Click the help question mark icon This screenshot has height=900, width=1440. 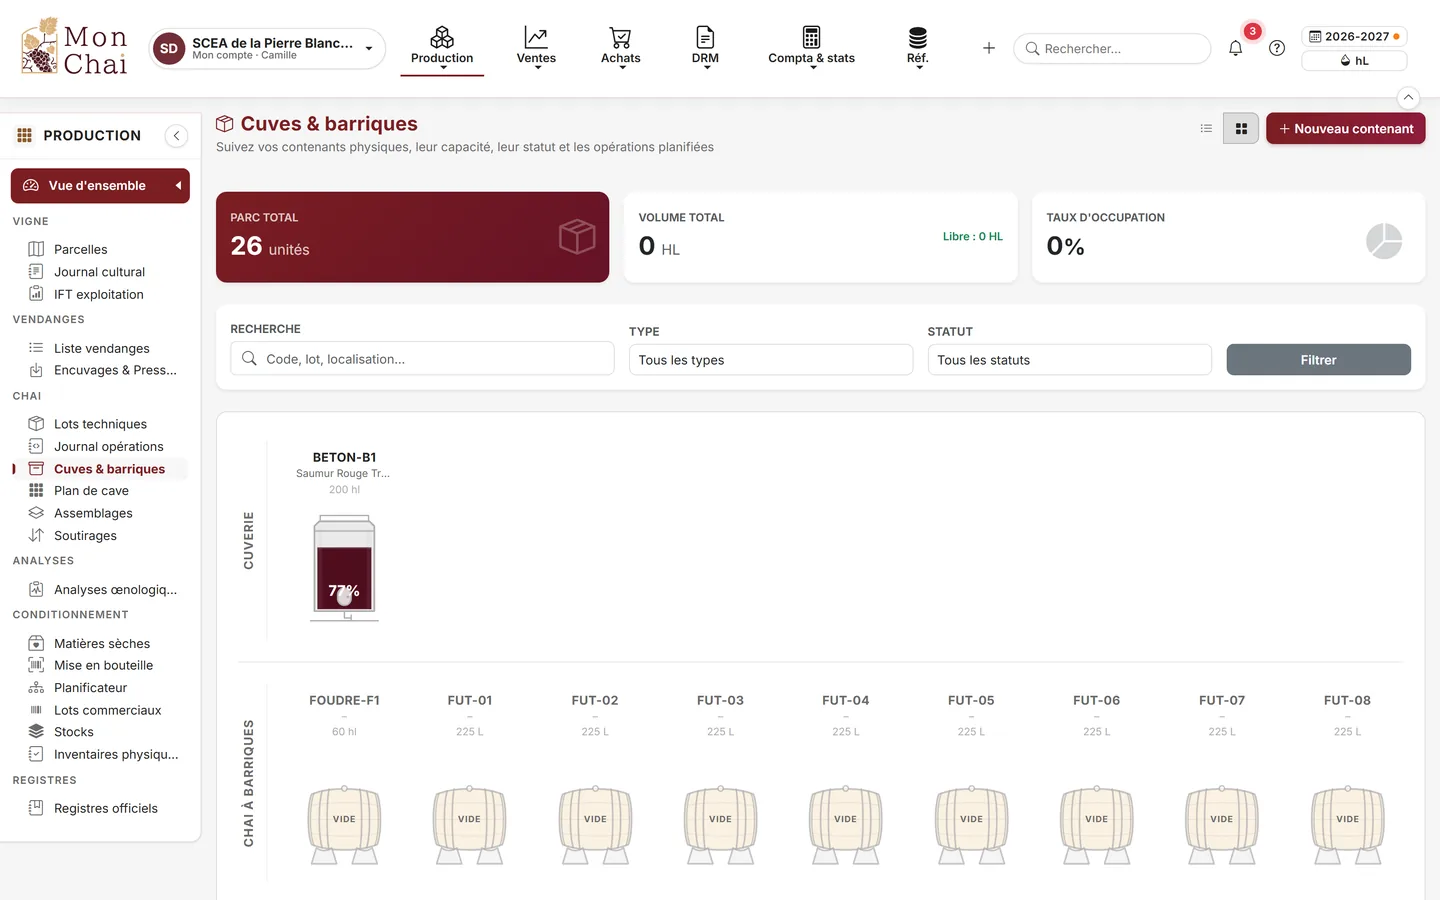click(1277, 48)
